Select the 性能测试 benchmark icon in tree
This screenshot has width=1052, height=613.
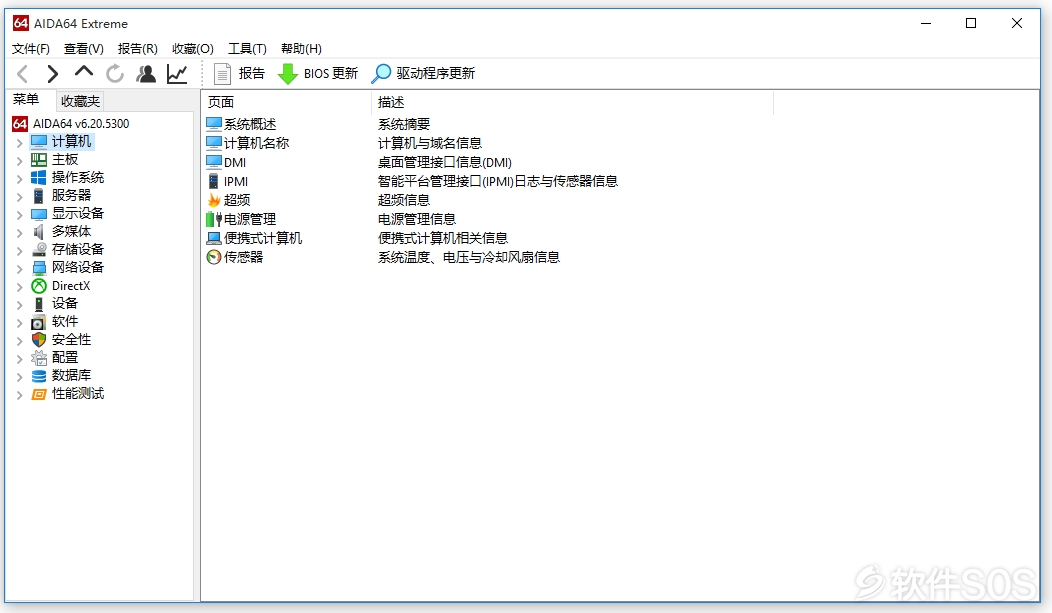coord(39,394)
